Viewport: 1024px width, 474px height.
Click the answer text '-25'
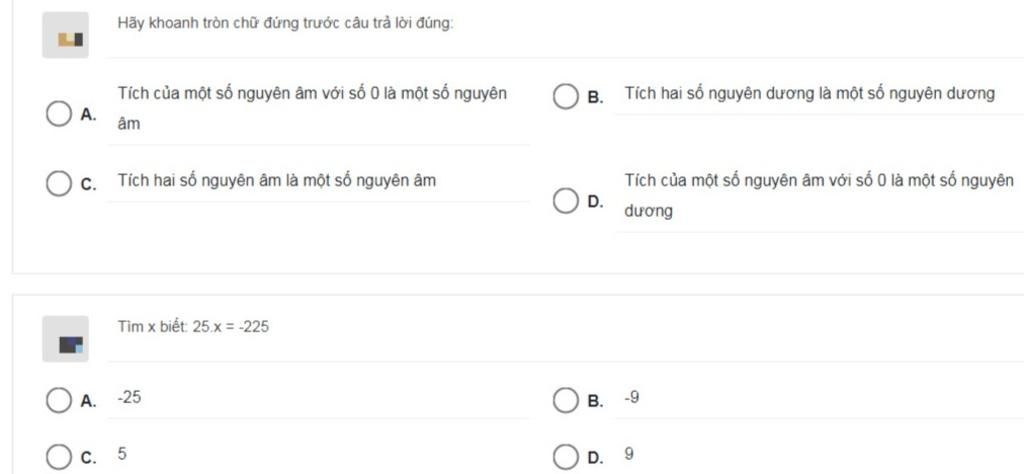(129, 397)
